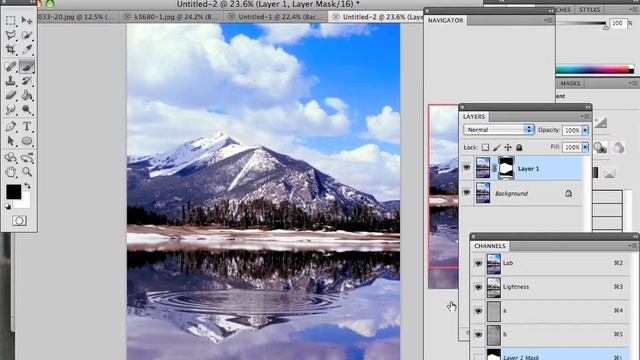Screen dimensions: 640x360
Task: Swap foreground and background colors
Action: point(27,186)
